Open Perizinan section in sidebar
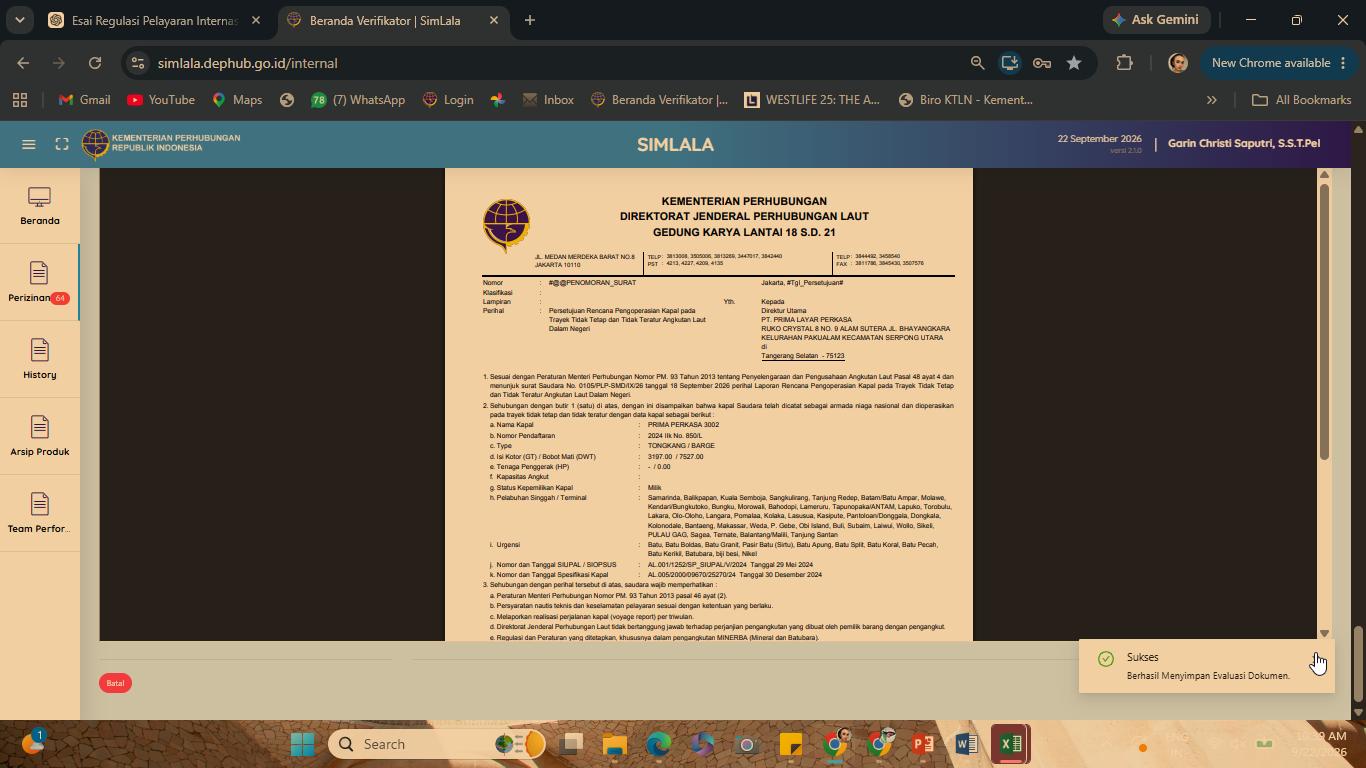The image size is (1366, 768). 40,283
